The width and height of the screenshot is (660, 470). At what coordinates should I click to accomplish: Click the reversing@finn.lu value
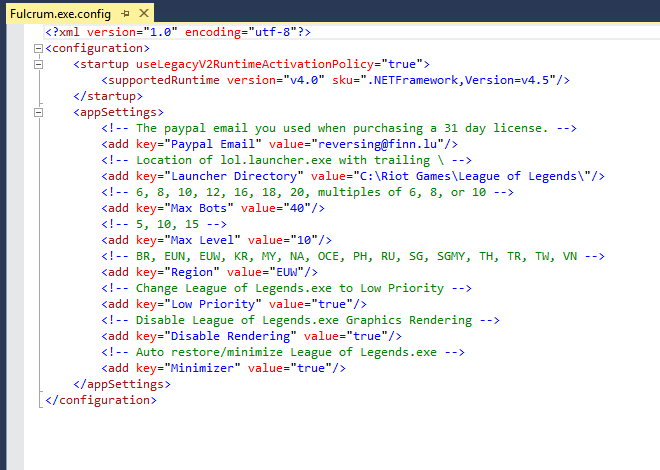(378, 144)
